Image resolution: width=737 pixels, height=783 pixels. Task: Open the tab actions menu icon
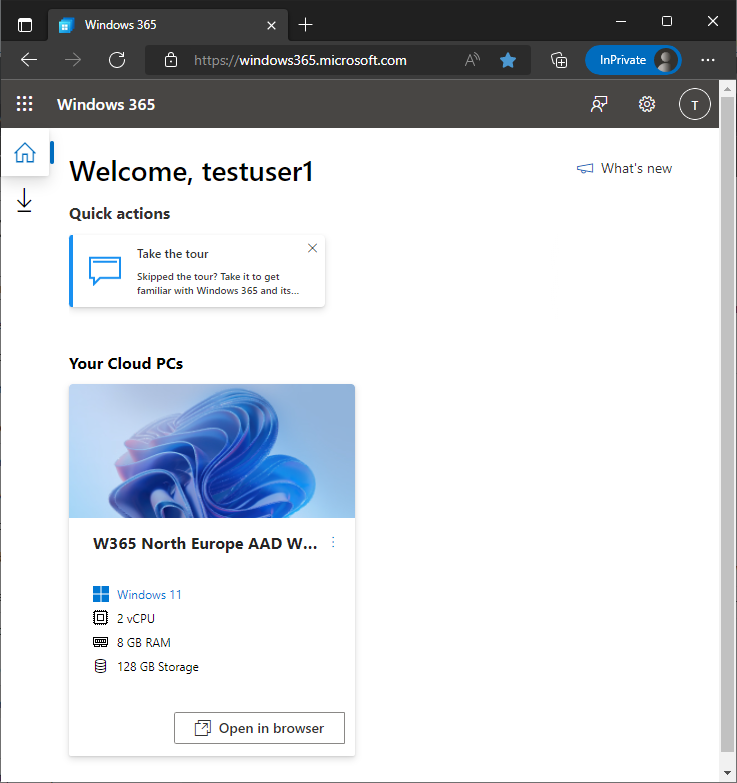click(24, 24)
